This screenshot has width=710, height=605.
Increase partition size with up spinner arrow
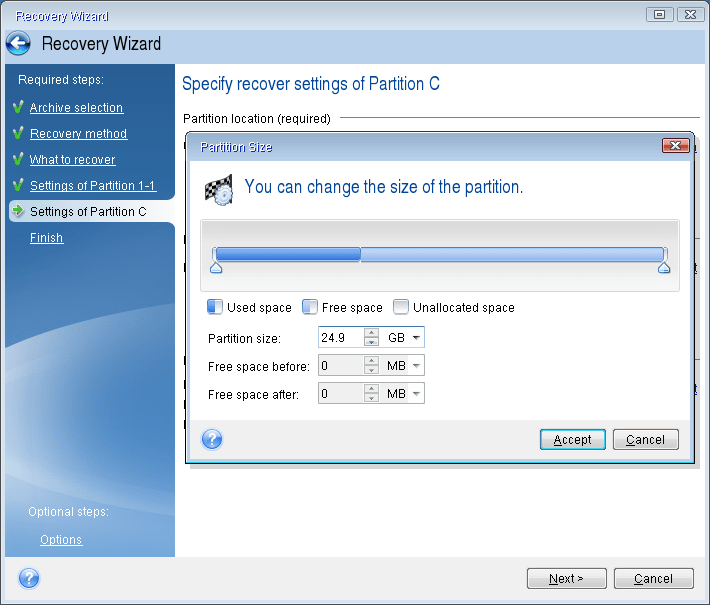371,333
